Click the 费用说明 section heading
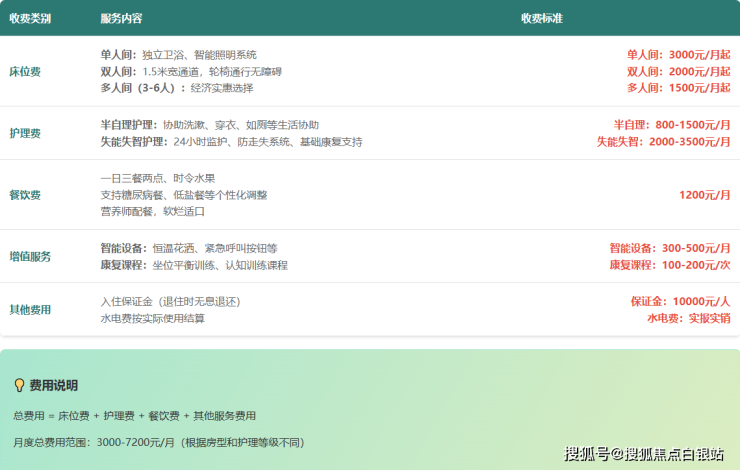Viewport: 740px width, 470px height. coord(53,385)
